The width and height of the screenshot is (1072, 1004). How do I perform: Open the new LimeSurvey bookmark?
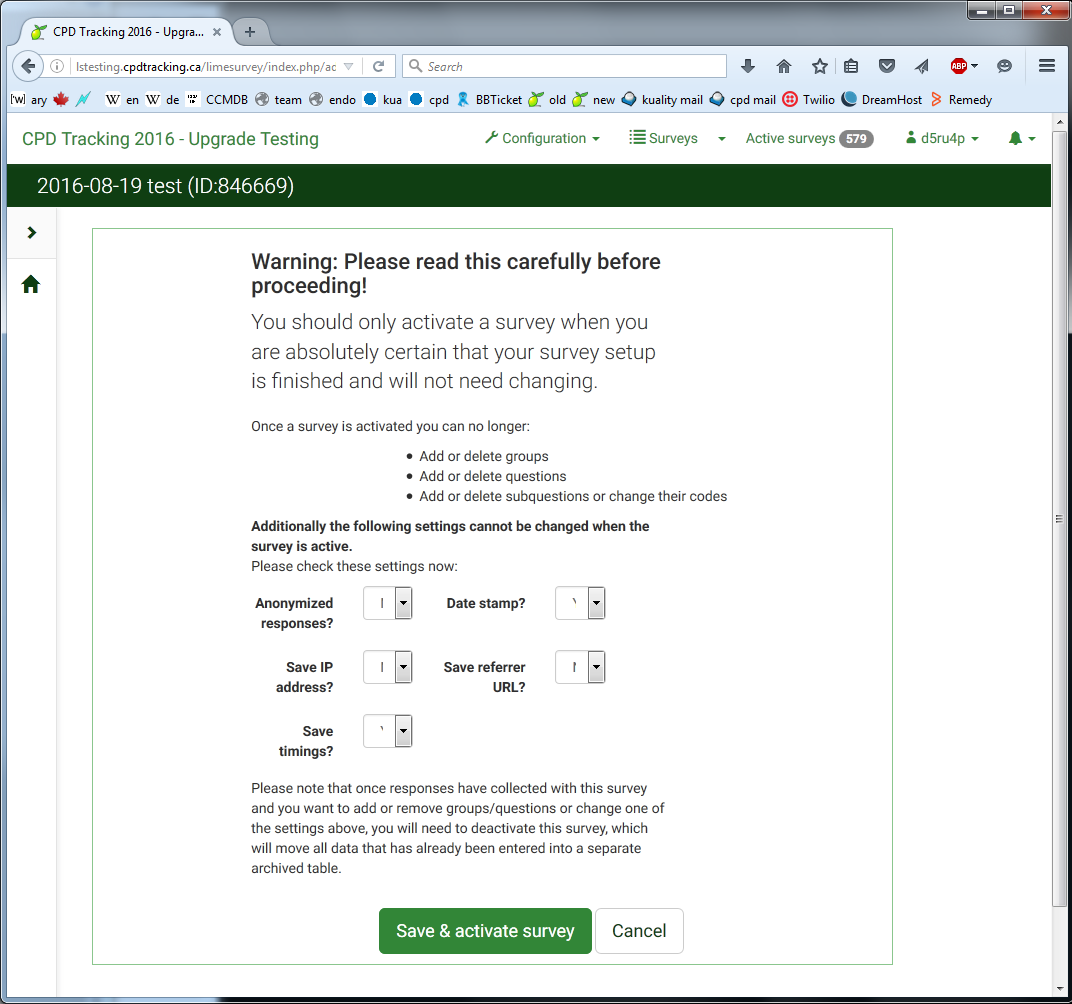point(593,100)
